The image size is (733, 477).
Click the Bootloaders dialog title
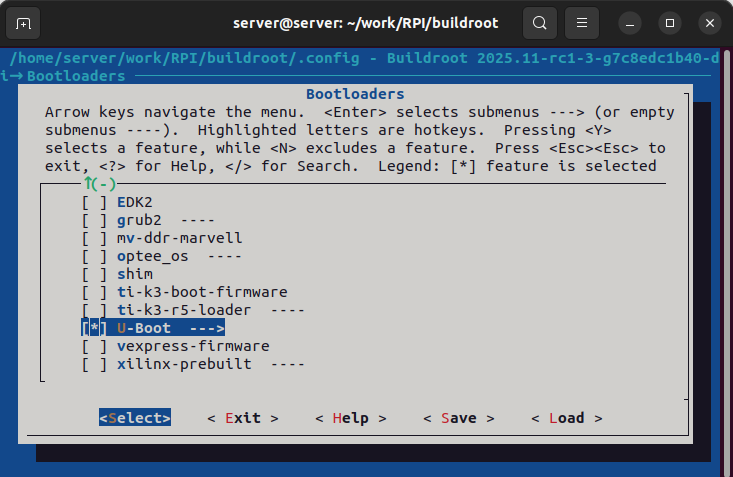pyautogui.click(x=355, y=94)
